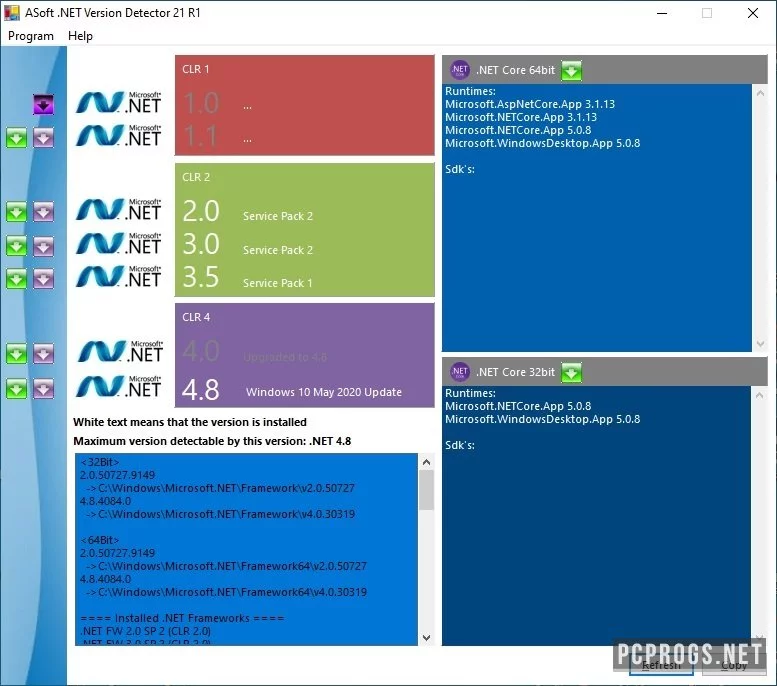Minimize the ASoft .NET Version Detector window
Screen dimensions: 777x686
[662, 13]
